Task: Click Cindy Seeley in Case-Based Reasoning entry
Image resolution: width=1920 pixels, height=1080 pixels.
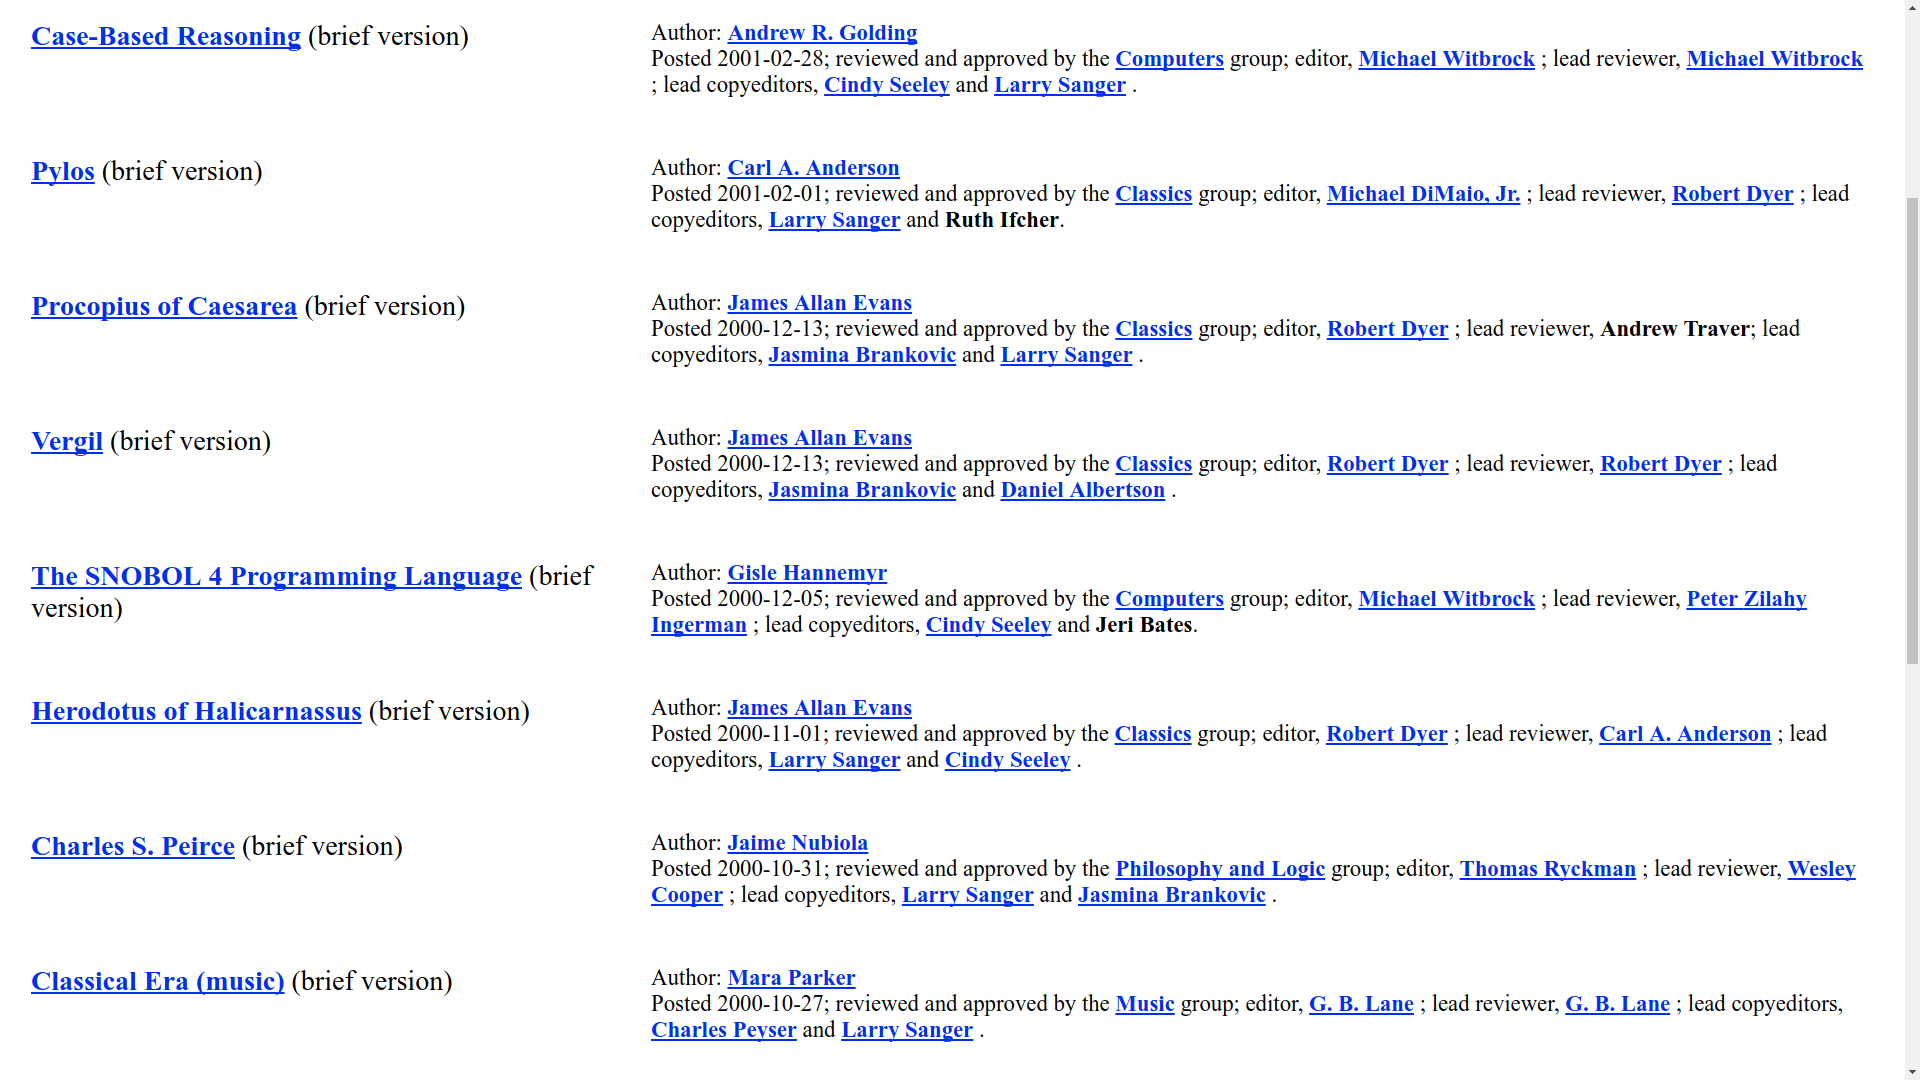Action: [886, 85]
